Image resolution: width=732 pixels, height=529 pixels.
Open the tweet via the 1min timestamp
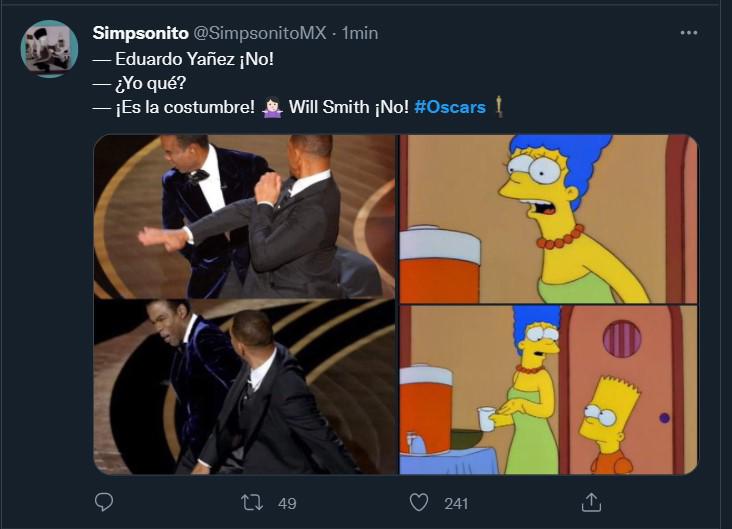point(360,33)
